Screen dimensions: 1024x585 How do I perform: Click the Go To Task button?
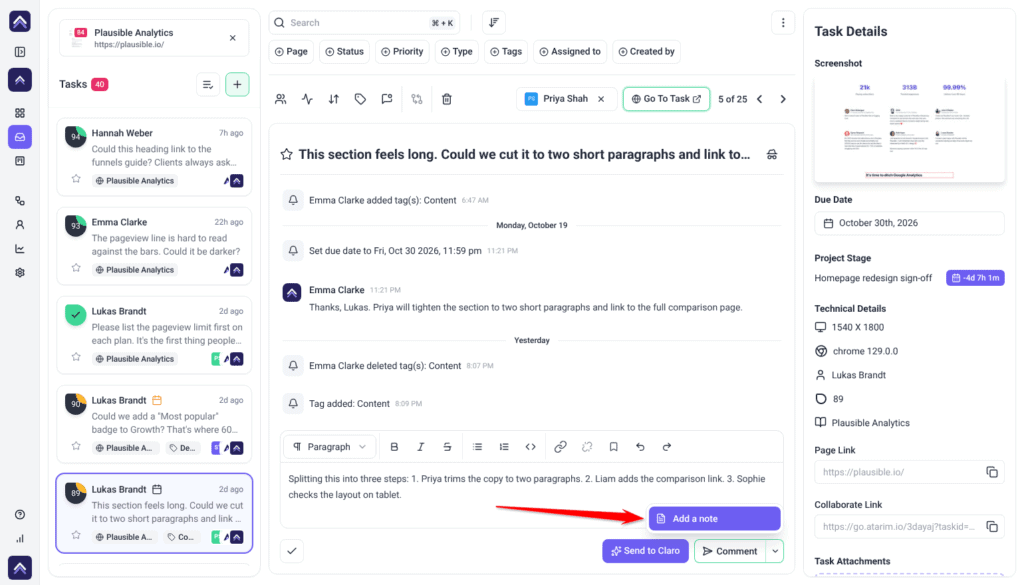tap(666, 99)
